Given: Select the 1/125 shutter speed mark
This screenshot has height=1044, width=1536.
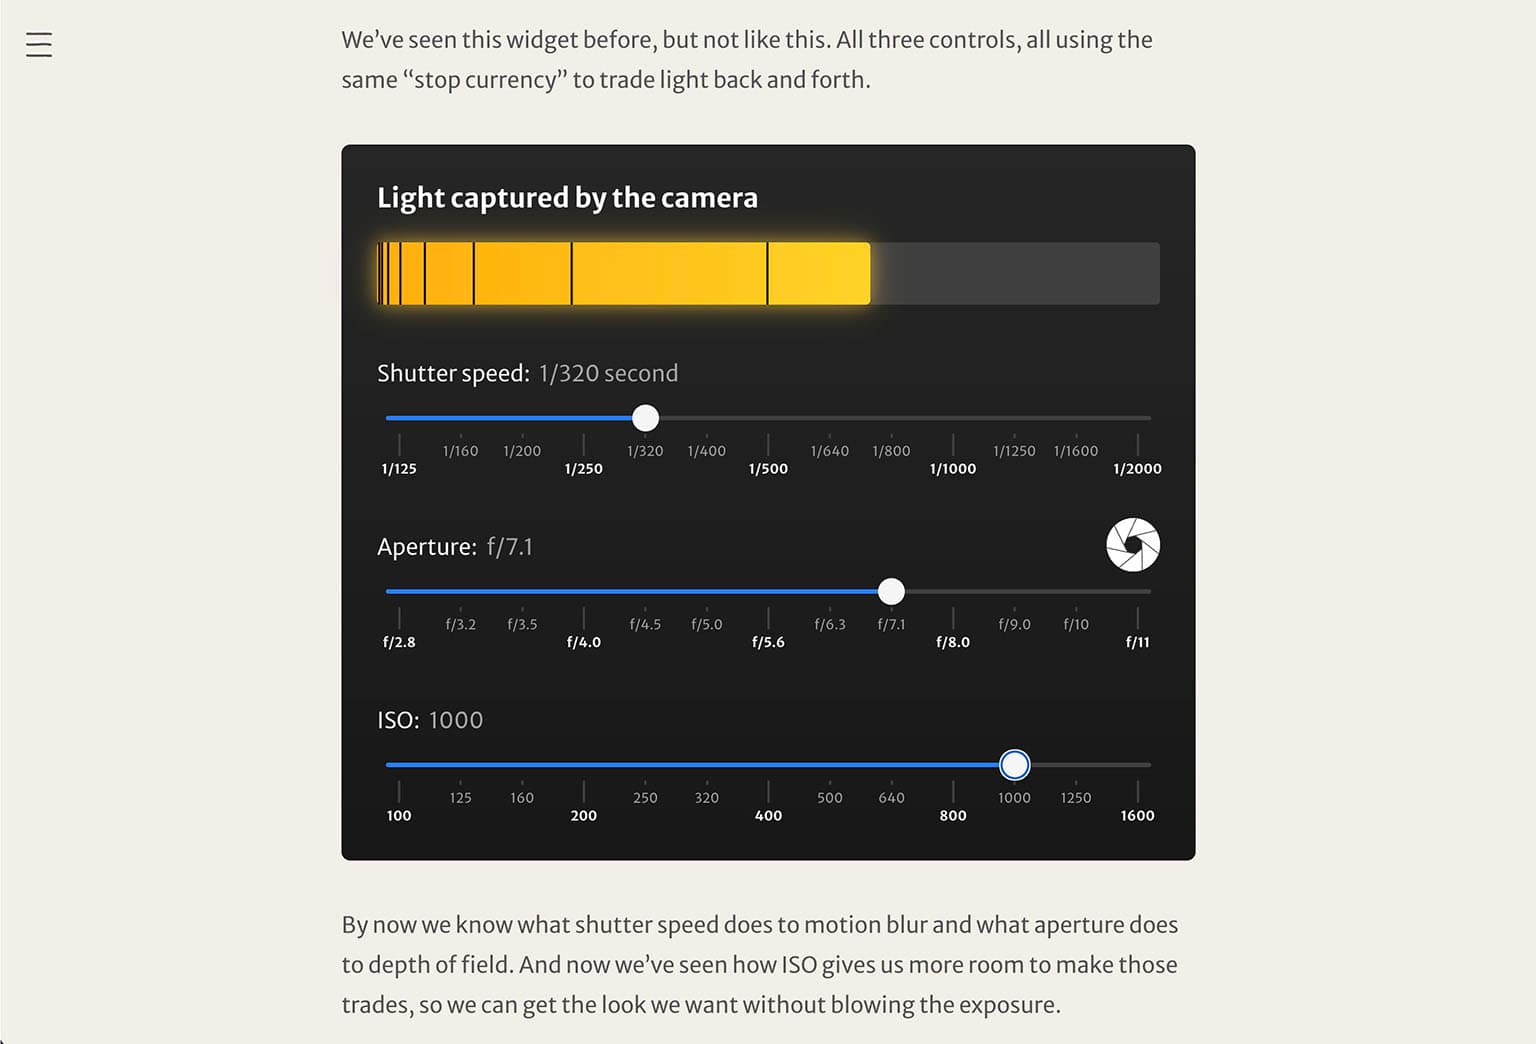Looking at the screenshot, I should 399,468.
